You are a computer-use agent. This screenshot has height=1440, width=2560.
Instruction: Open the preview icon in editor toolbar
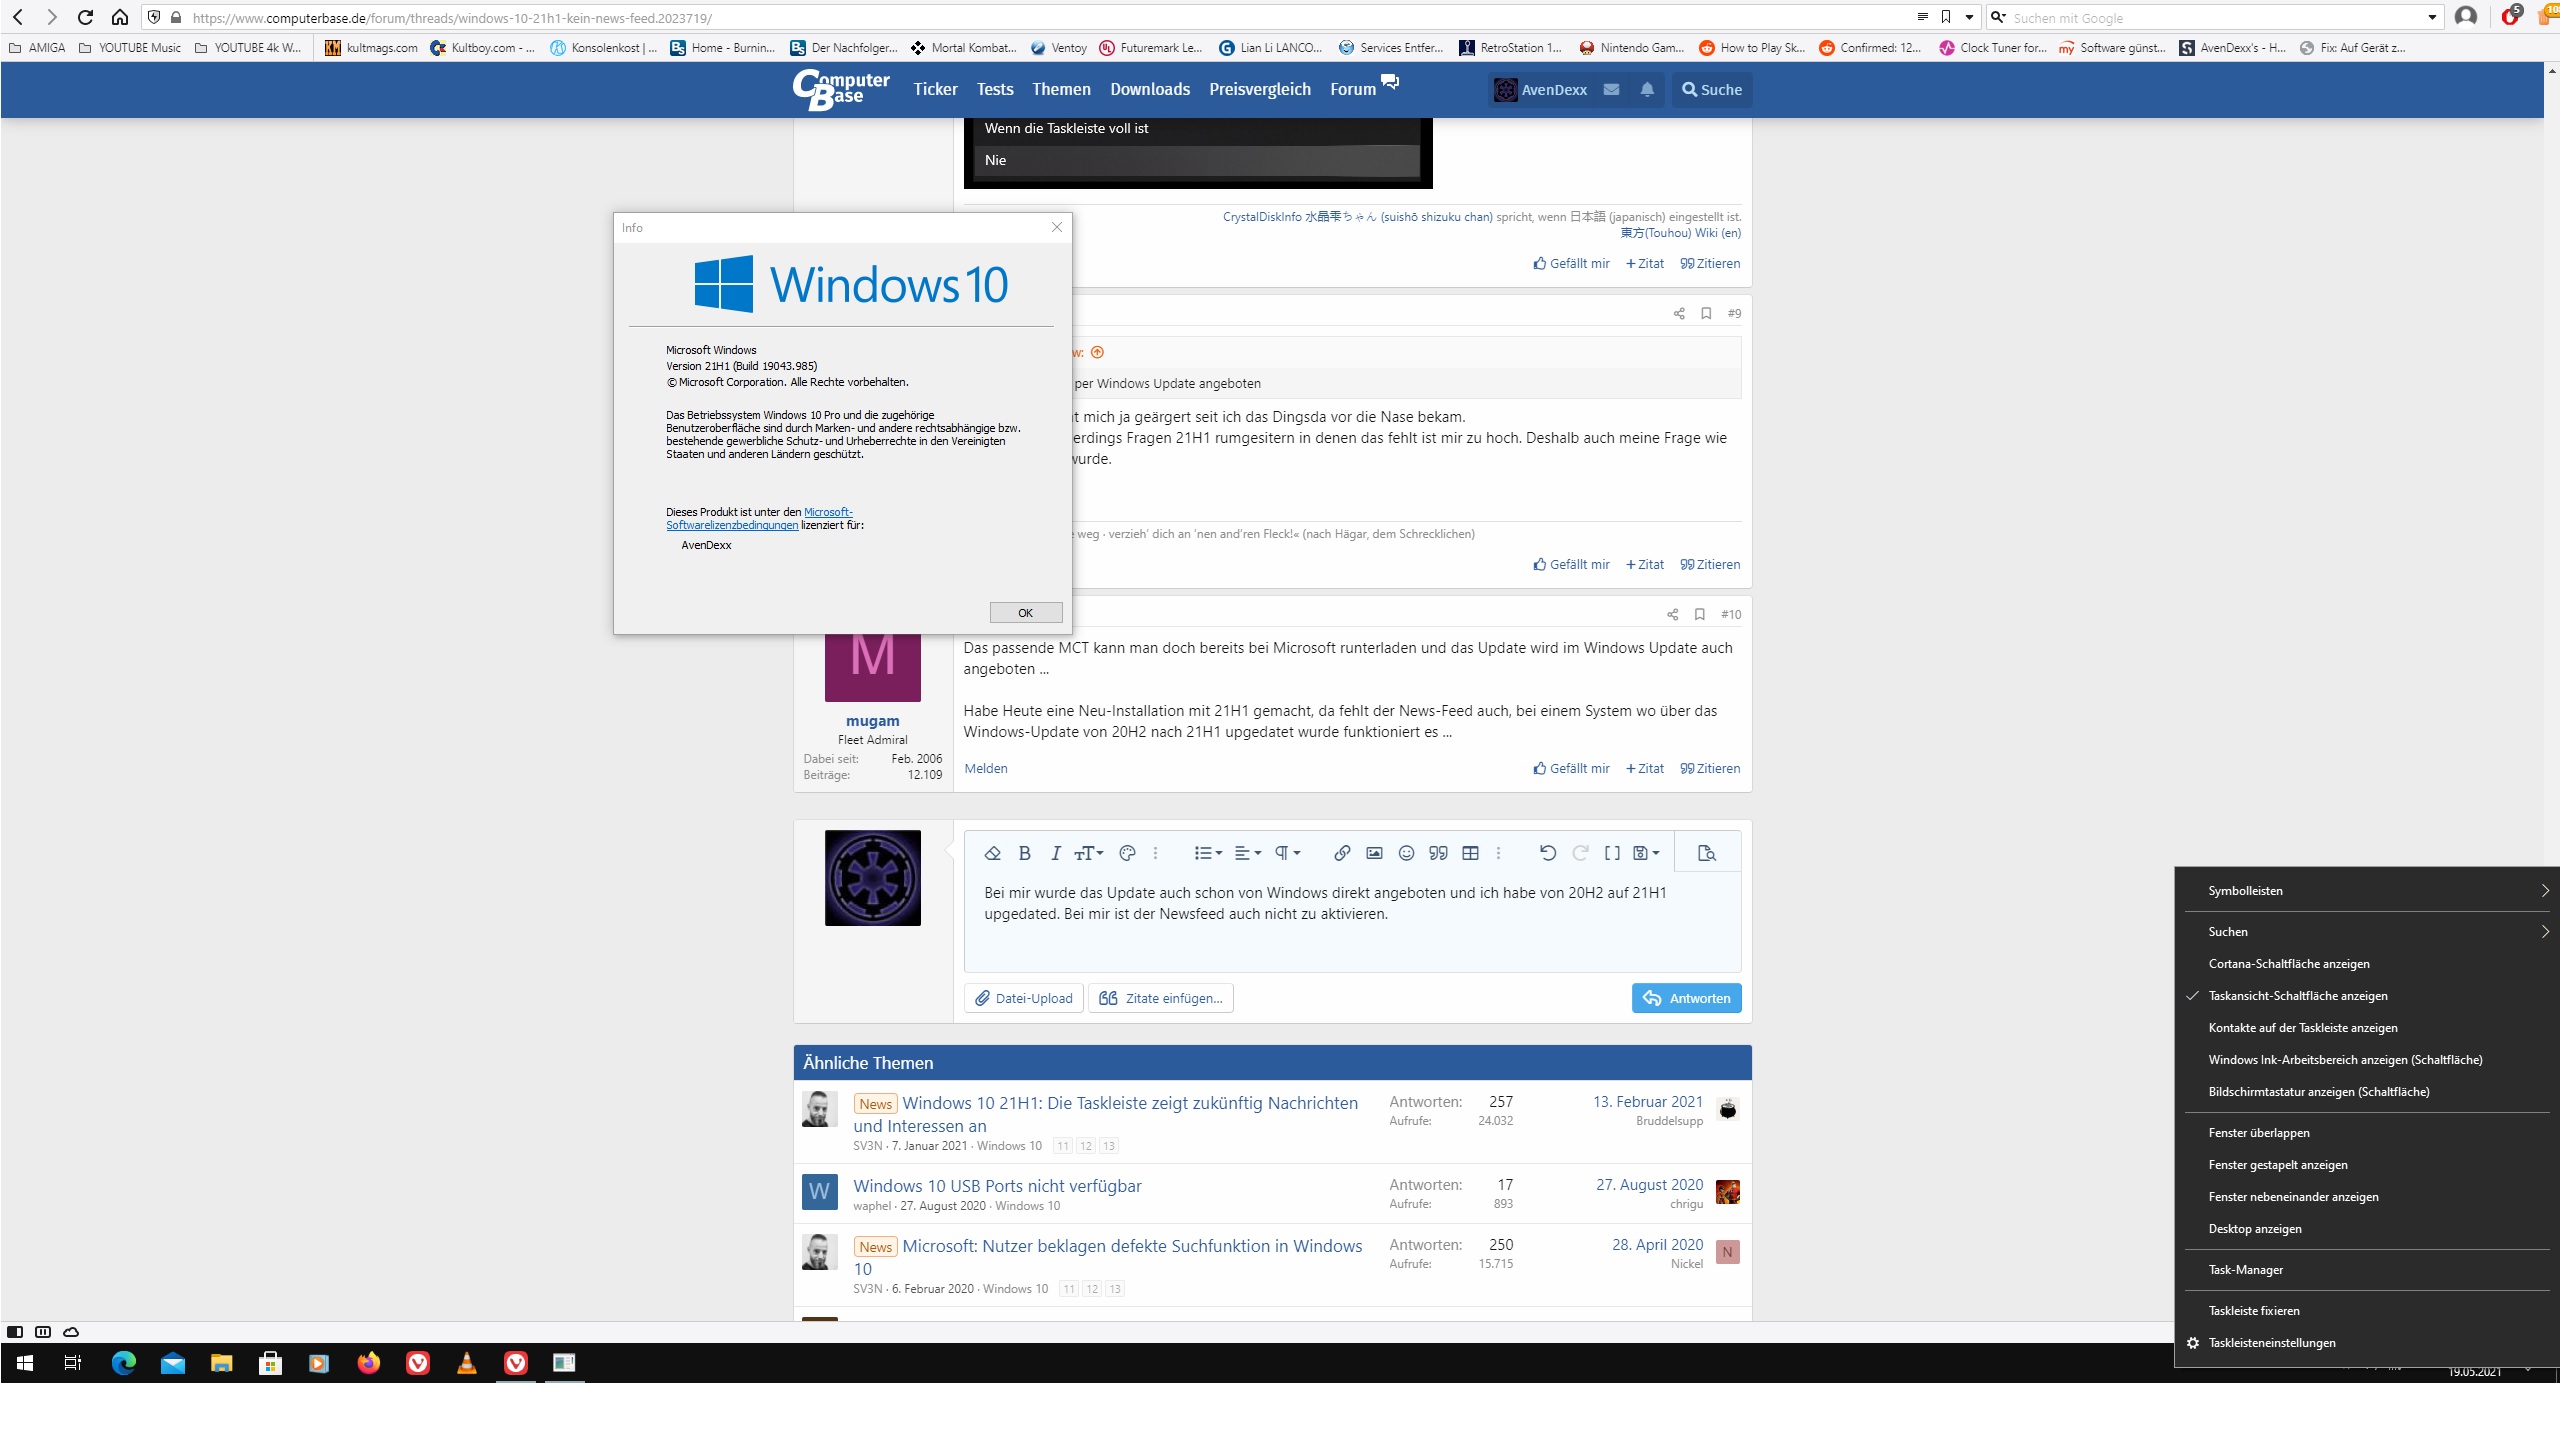1707,853
